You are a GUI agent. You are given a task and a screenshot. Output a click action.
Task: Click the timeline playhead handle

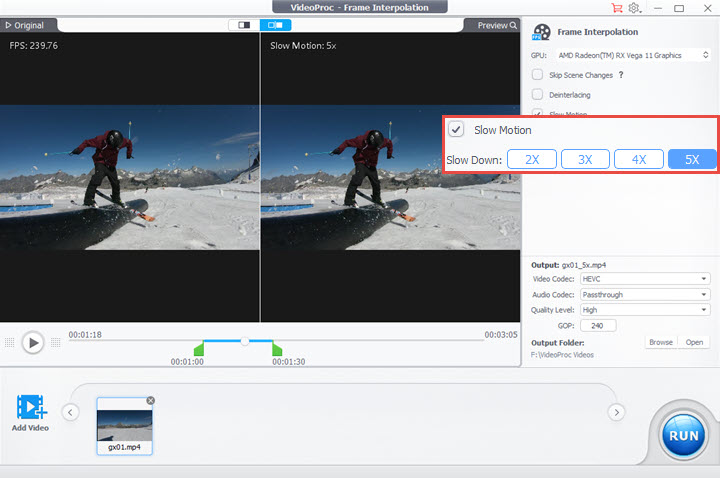tap(244, 341)
